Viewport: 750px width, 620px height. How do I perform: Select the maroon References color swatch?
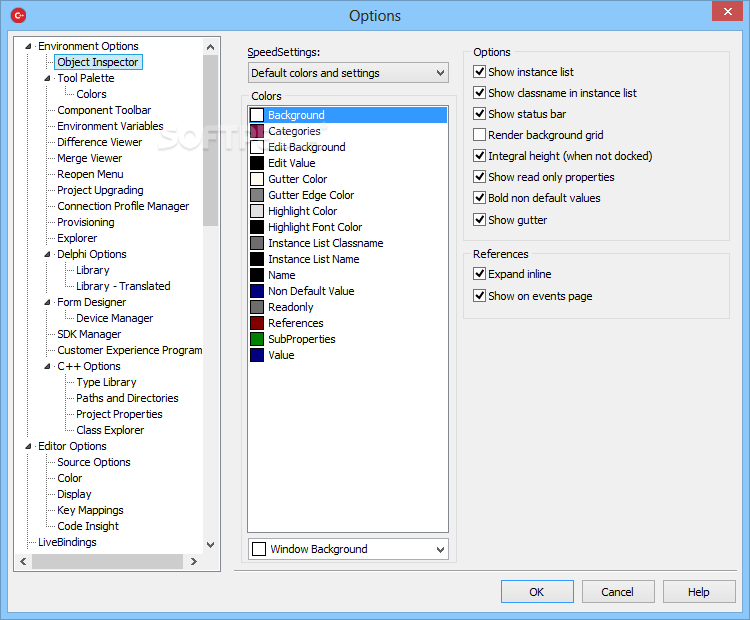(x=257, y=323)
